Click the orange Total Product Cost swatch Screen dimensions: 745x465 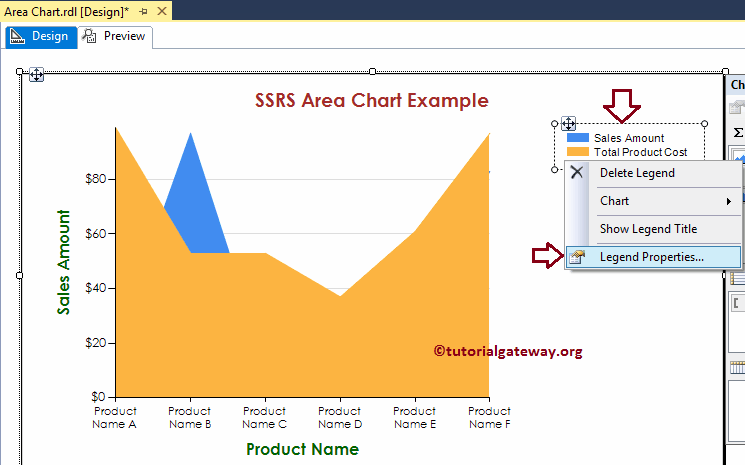pyautogui.click(x=578, y=152)
